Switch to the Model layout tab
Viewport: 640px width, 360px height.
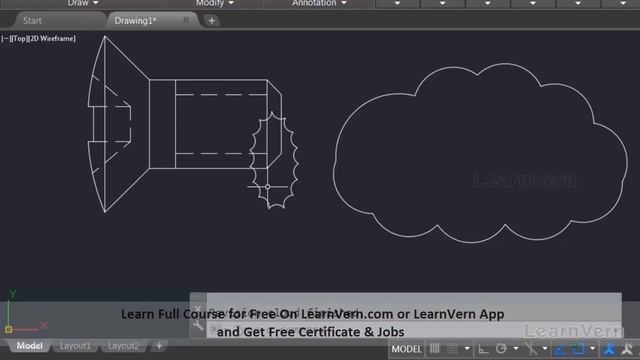[29, 346]
